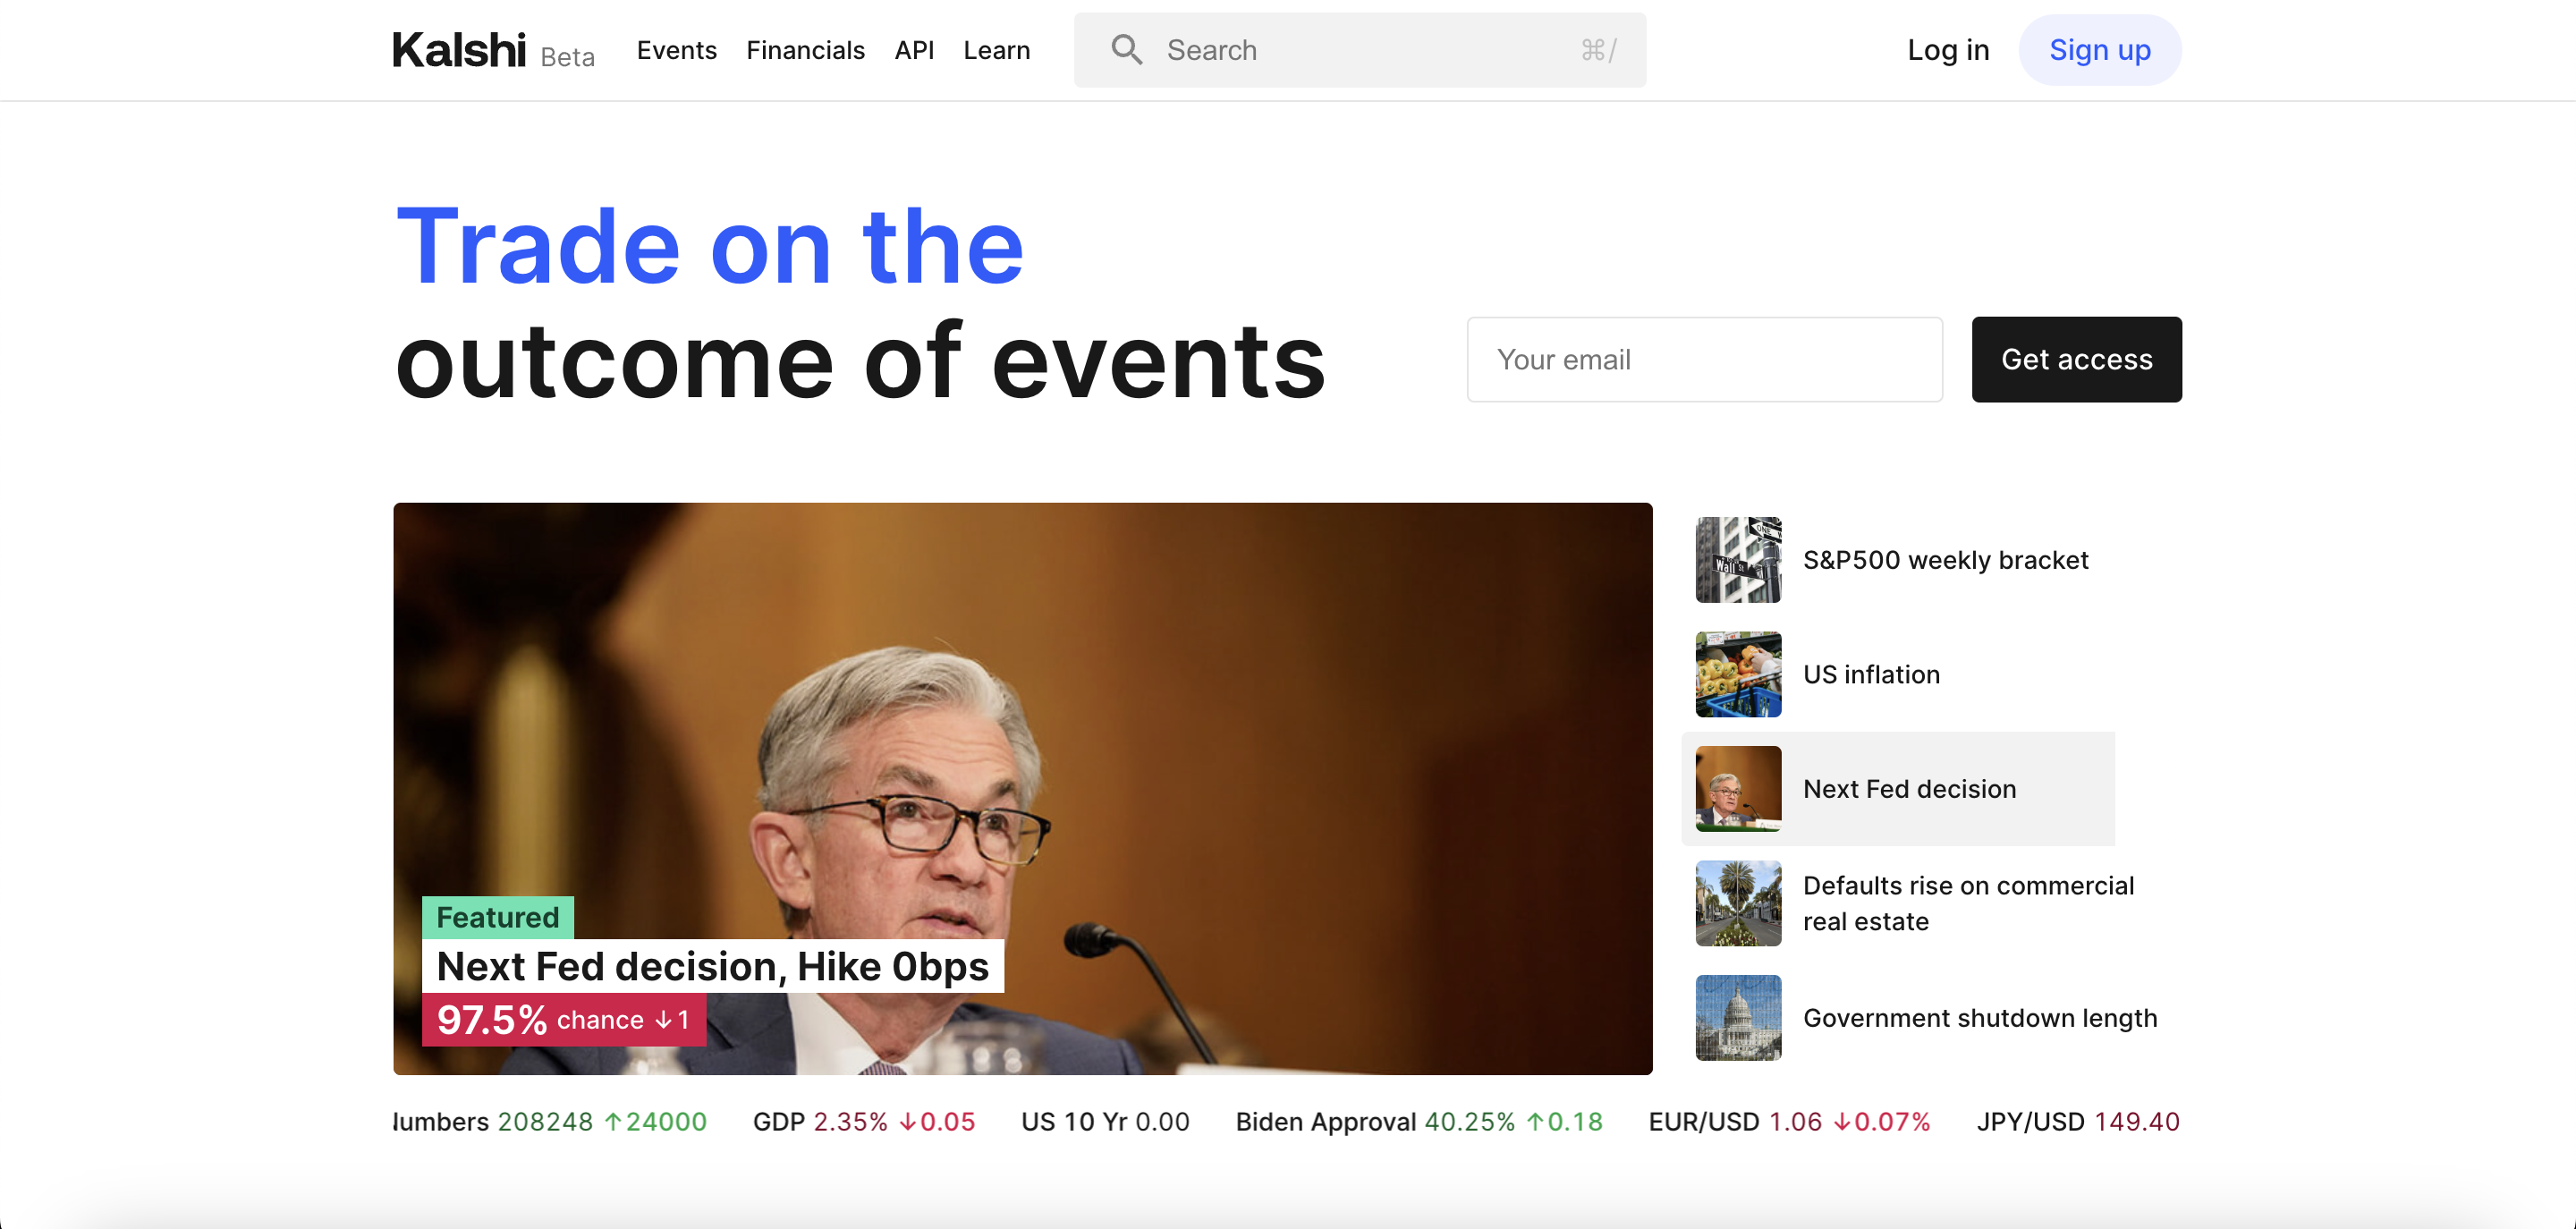Open the commercial real estate palm thumbnail
This screenshot has width=2576, height=1229.
point(1737,903)
